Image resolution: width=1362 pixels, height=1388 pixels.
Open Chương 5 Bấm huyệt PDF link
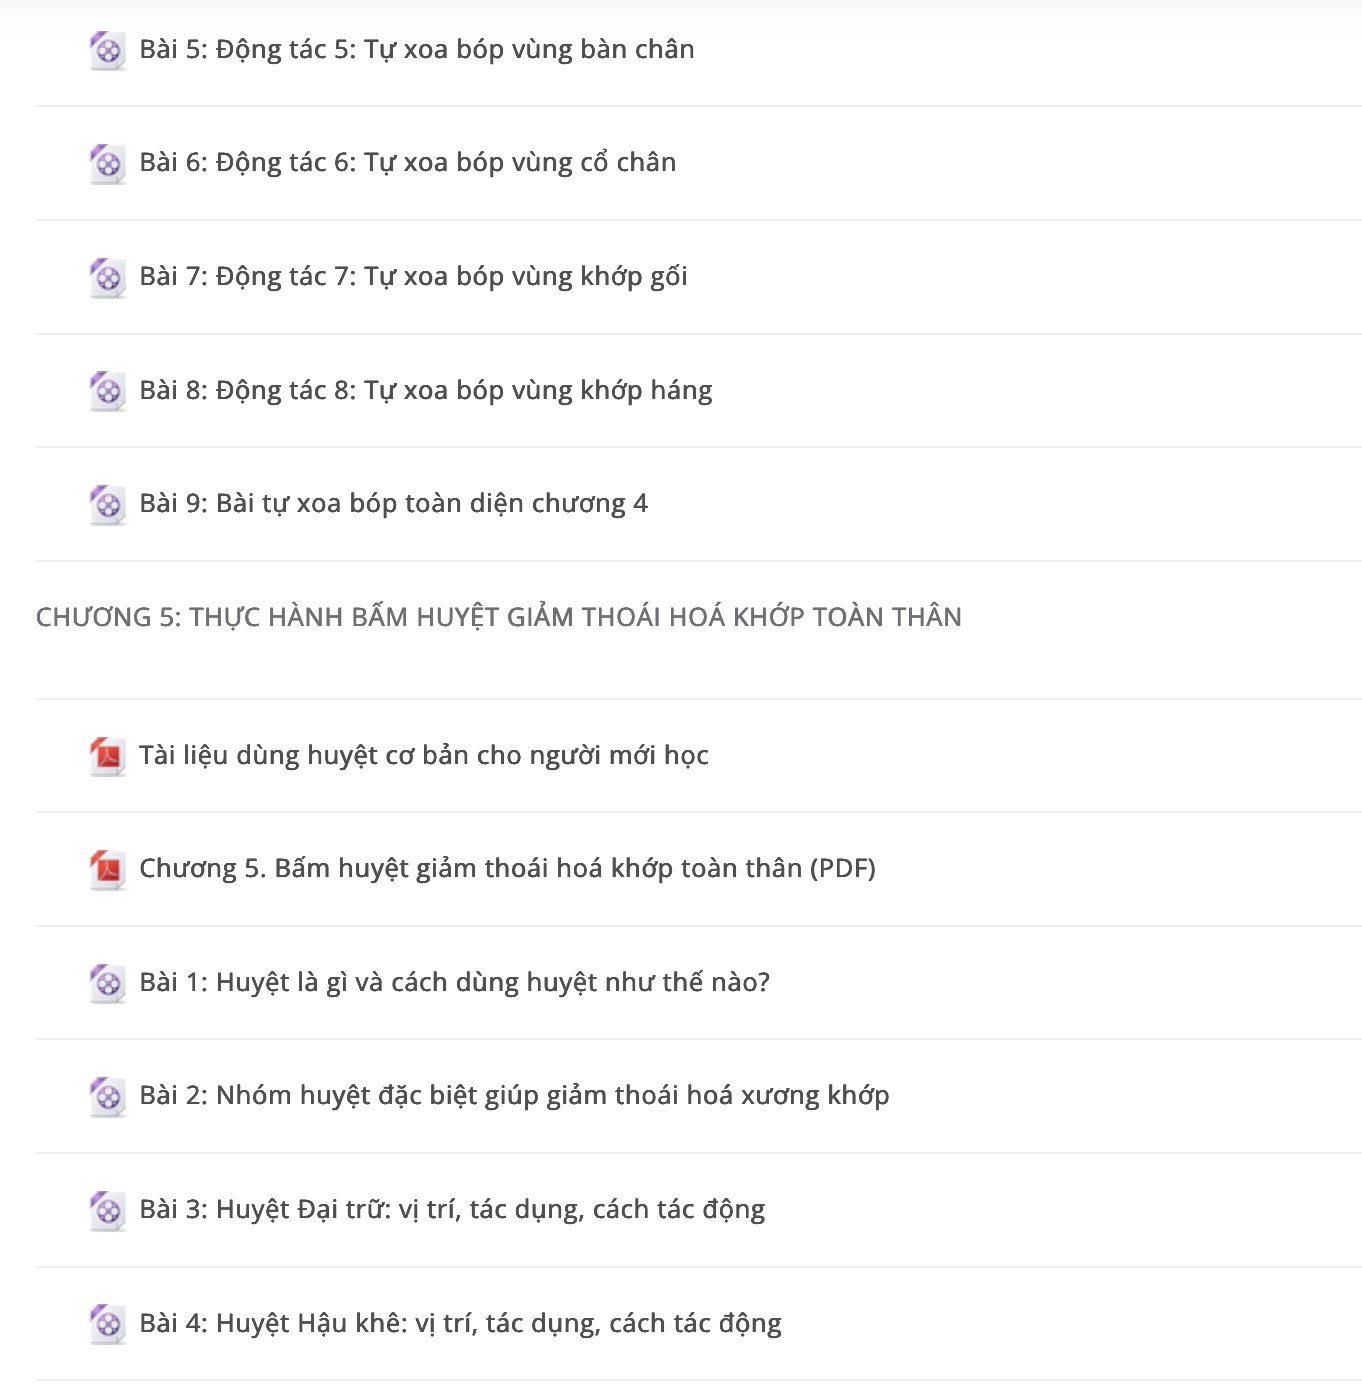(x=508, y=868)
